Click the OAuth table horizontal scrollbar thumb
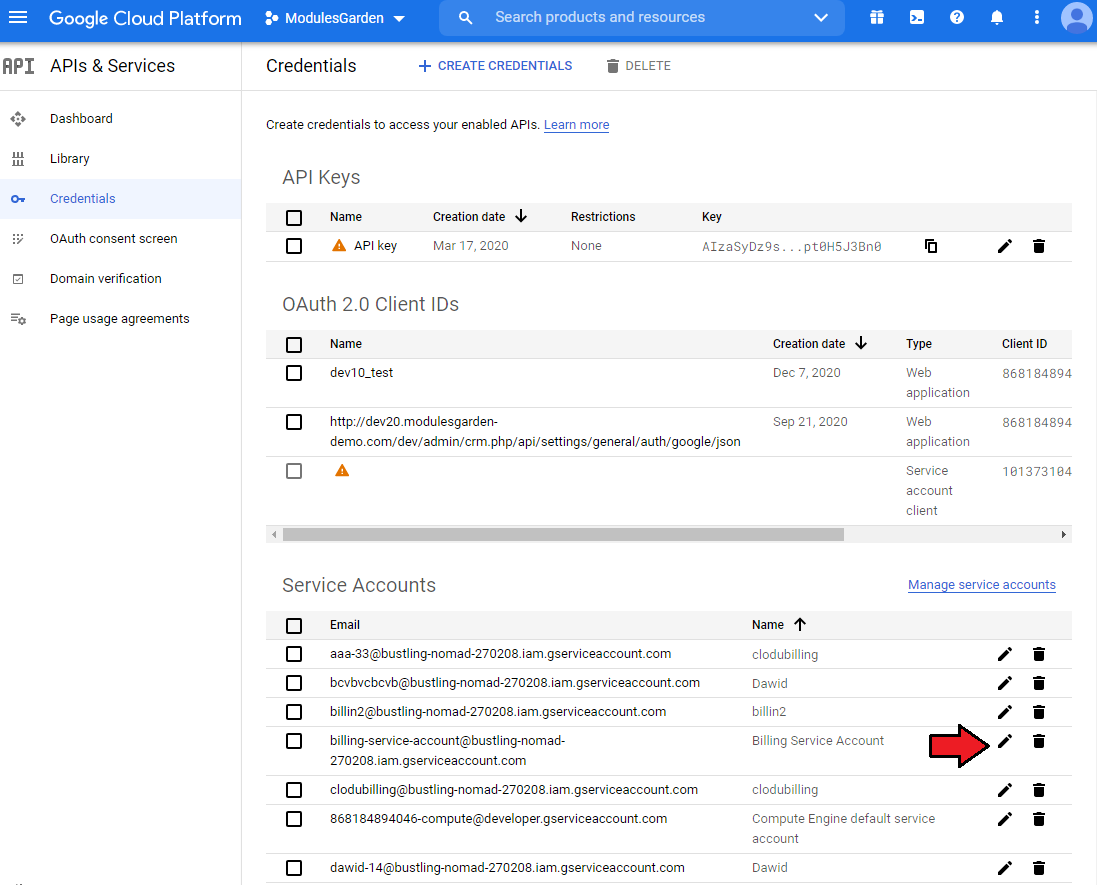The height and width of the screenshot is (885, 1097). tap(563, 534)
